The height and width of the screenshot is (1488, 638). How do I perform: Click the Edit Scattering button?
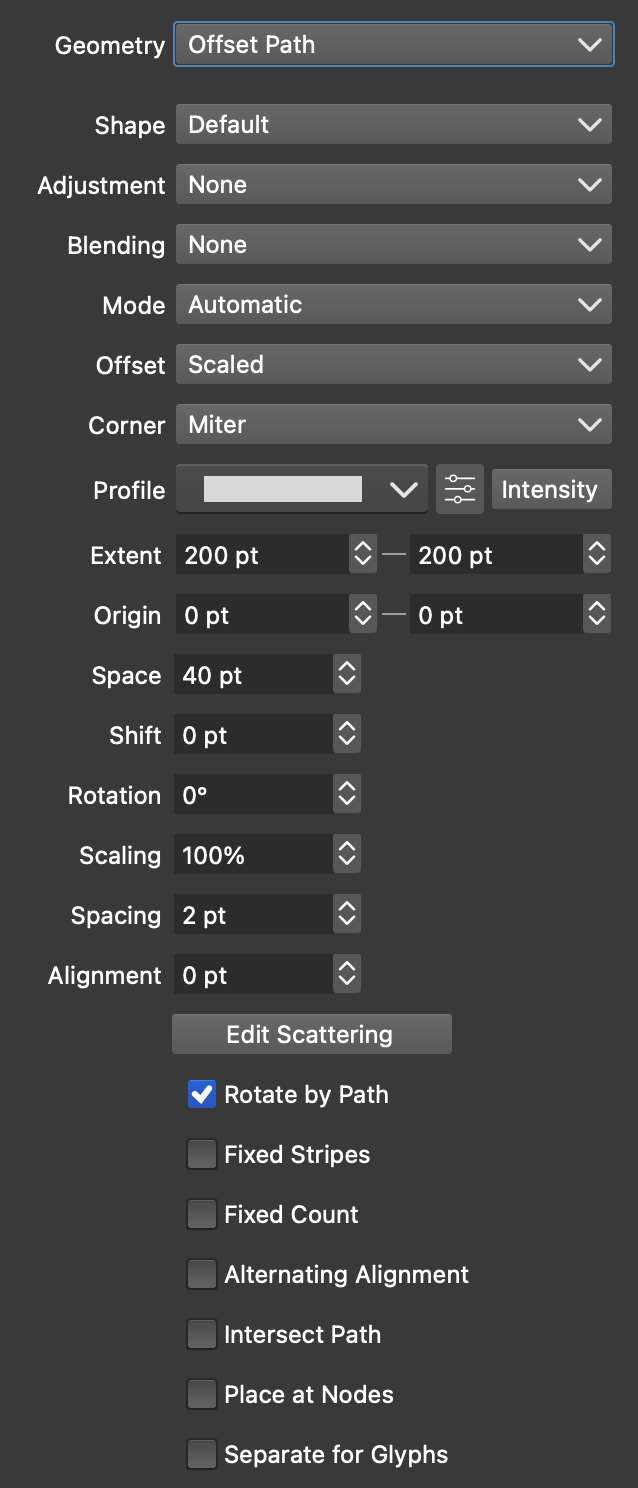311,1034
